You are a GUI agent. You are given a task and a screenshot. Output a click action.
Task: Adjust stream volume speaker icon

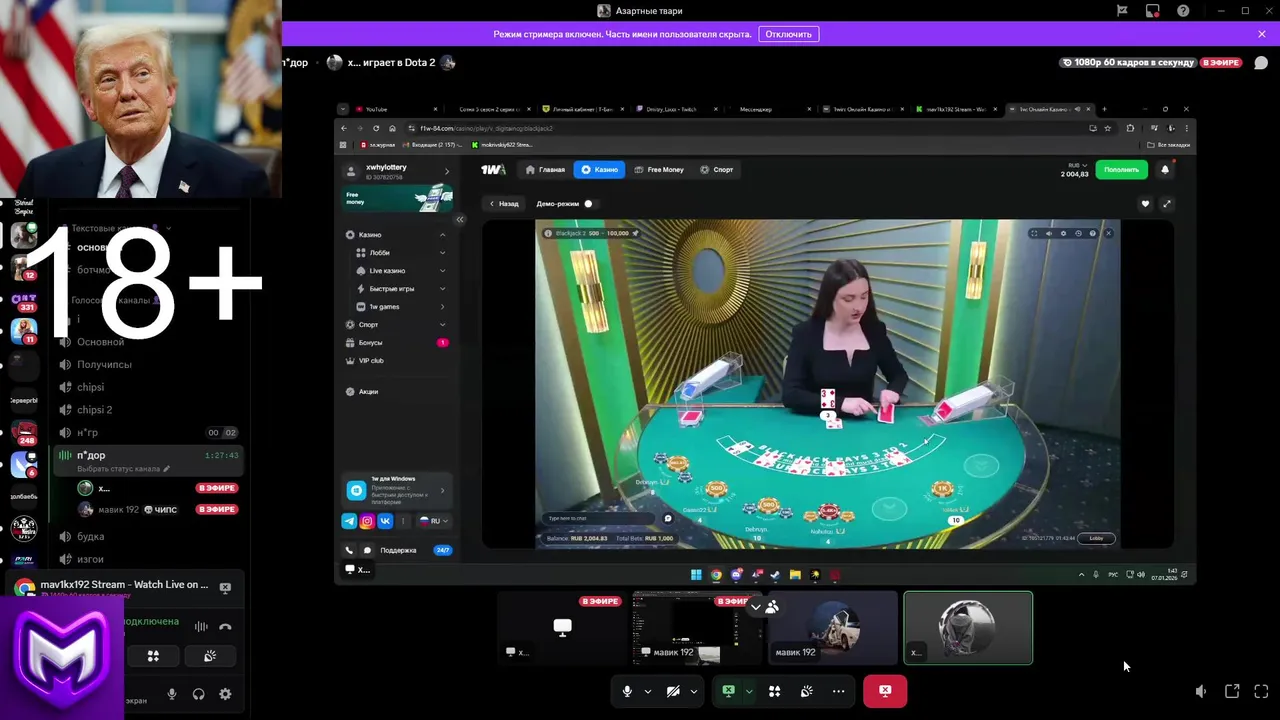click(1201, 691)
